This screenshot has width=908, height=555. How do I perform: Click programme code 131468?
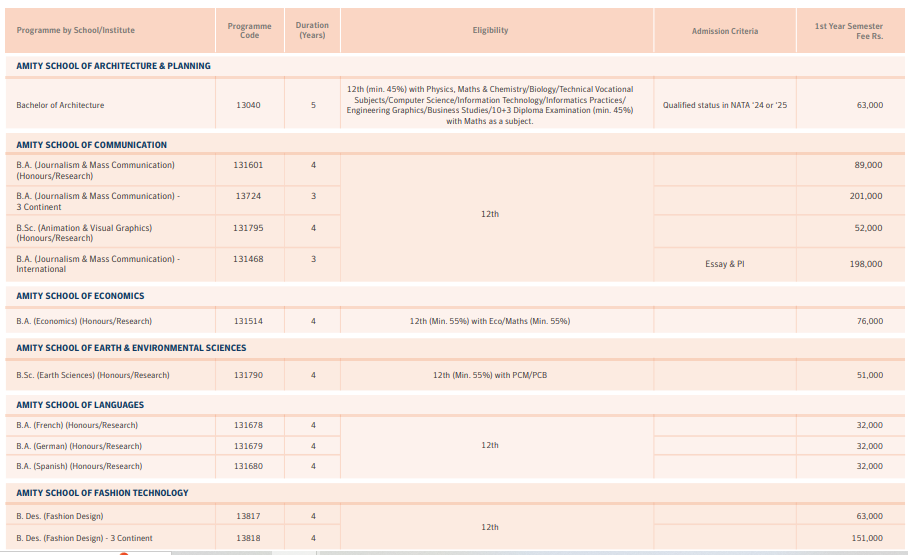tap(248, 259)
